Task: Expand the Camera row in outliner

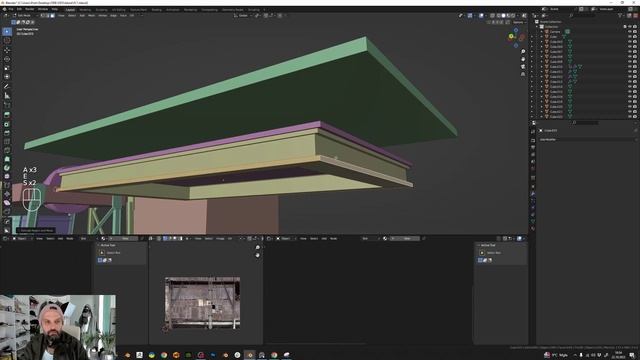Action: click(542, 31)
